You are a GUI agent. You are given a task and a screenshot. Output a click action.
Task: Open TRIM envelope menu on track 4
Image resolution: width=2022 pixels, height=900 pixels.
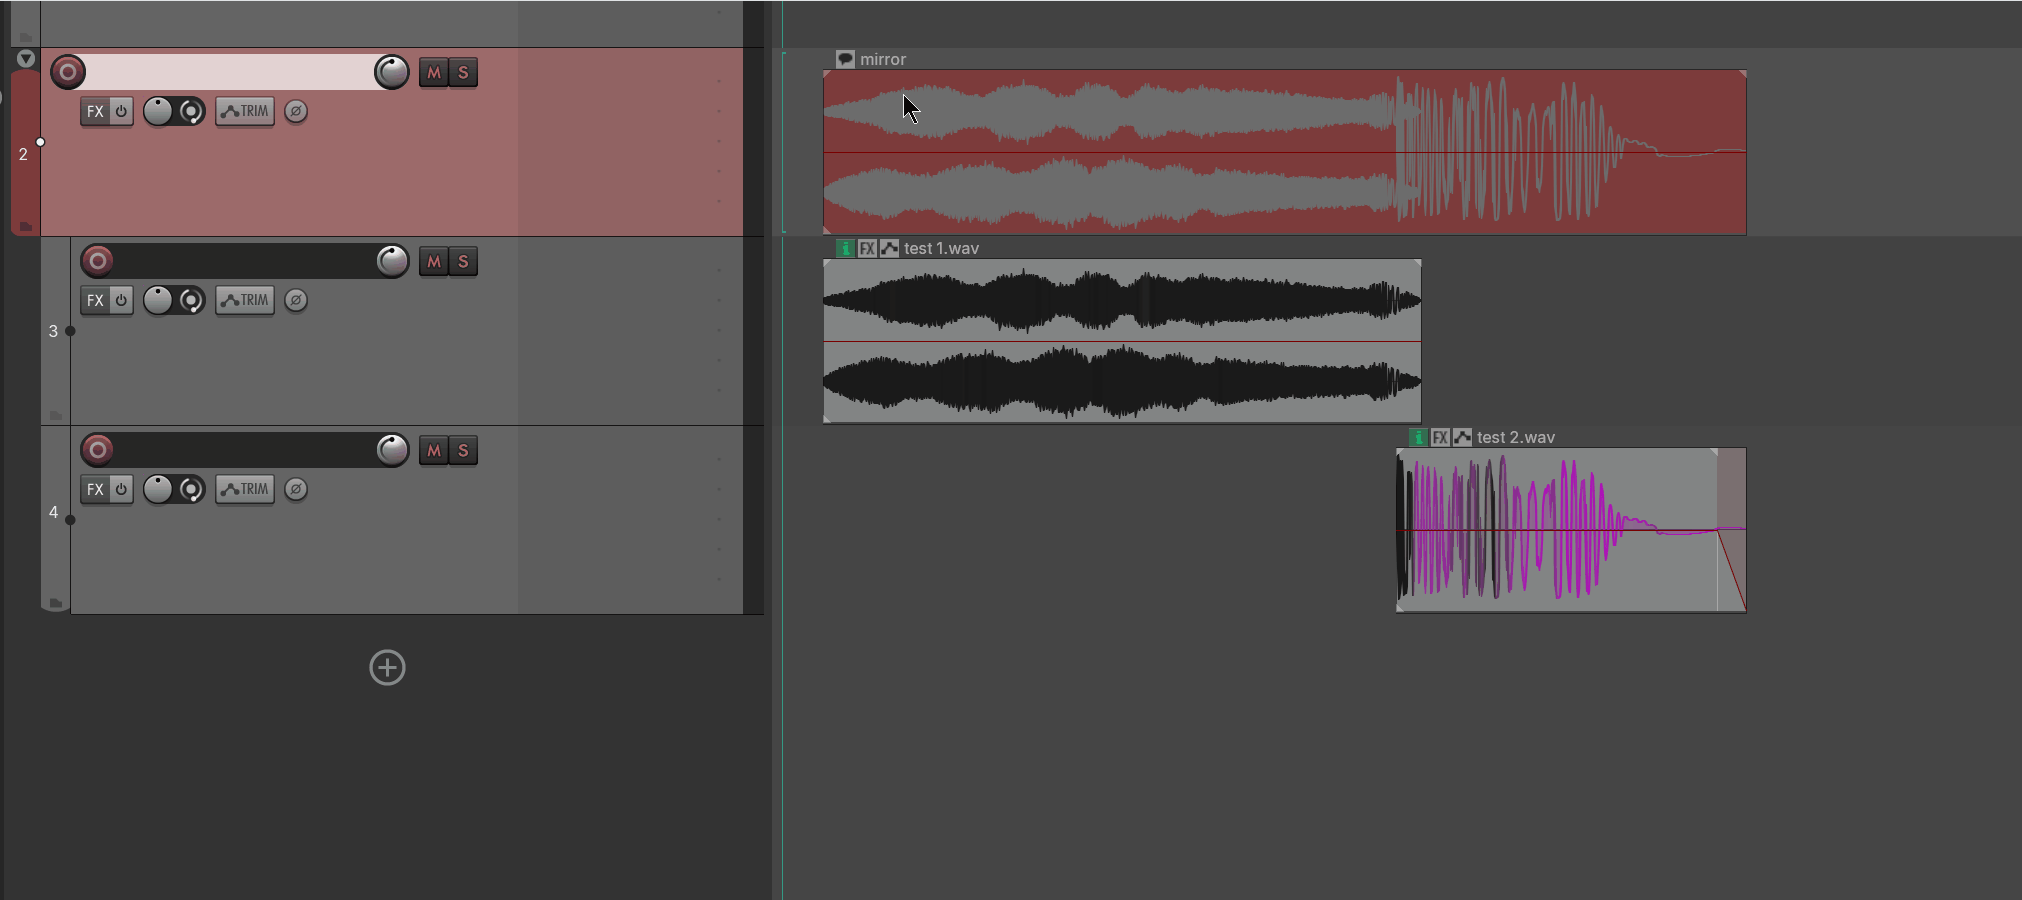(x=245, y=489)
